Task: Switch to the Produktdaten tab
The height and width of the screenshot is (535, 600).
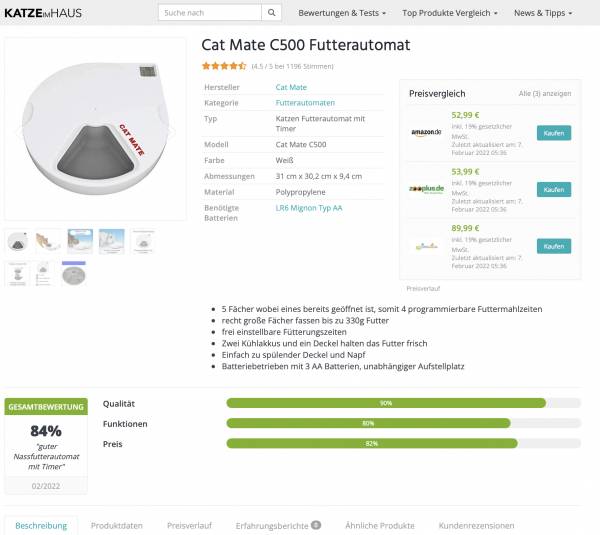Action: pos(117,526)
